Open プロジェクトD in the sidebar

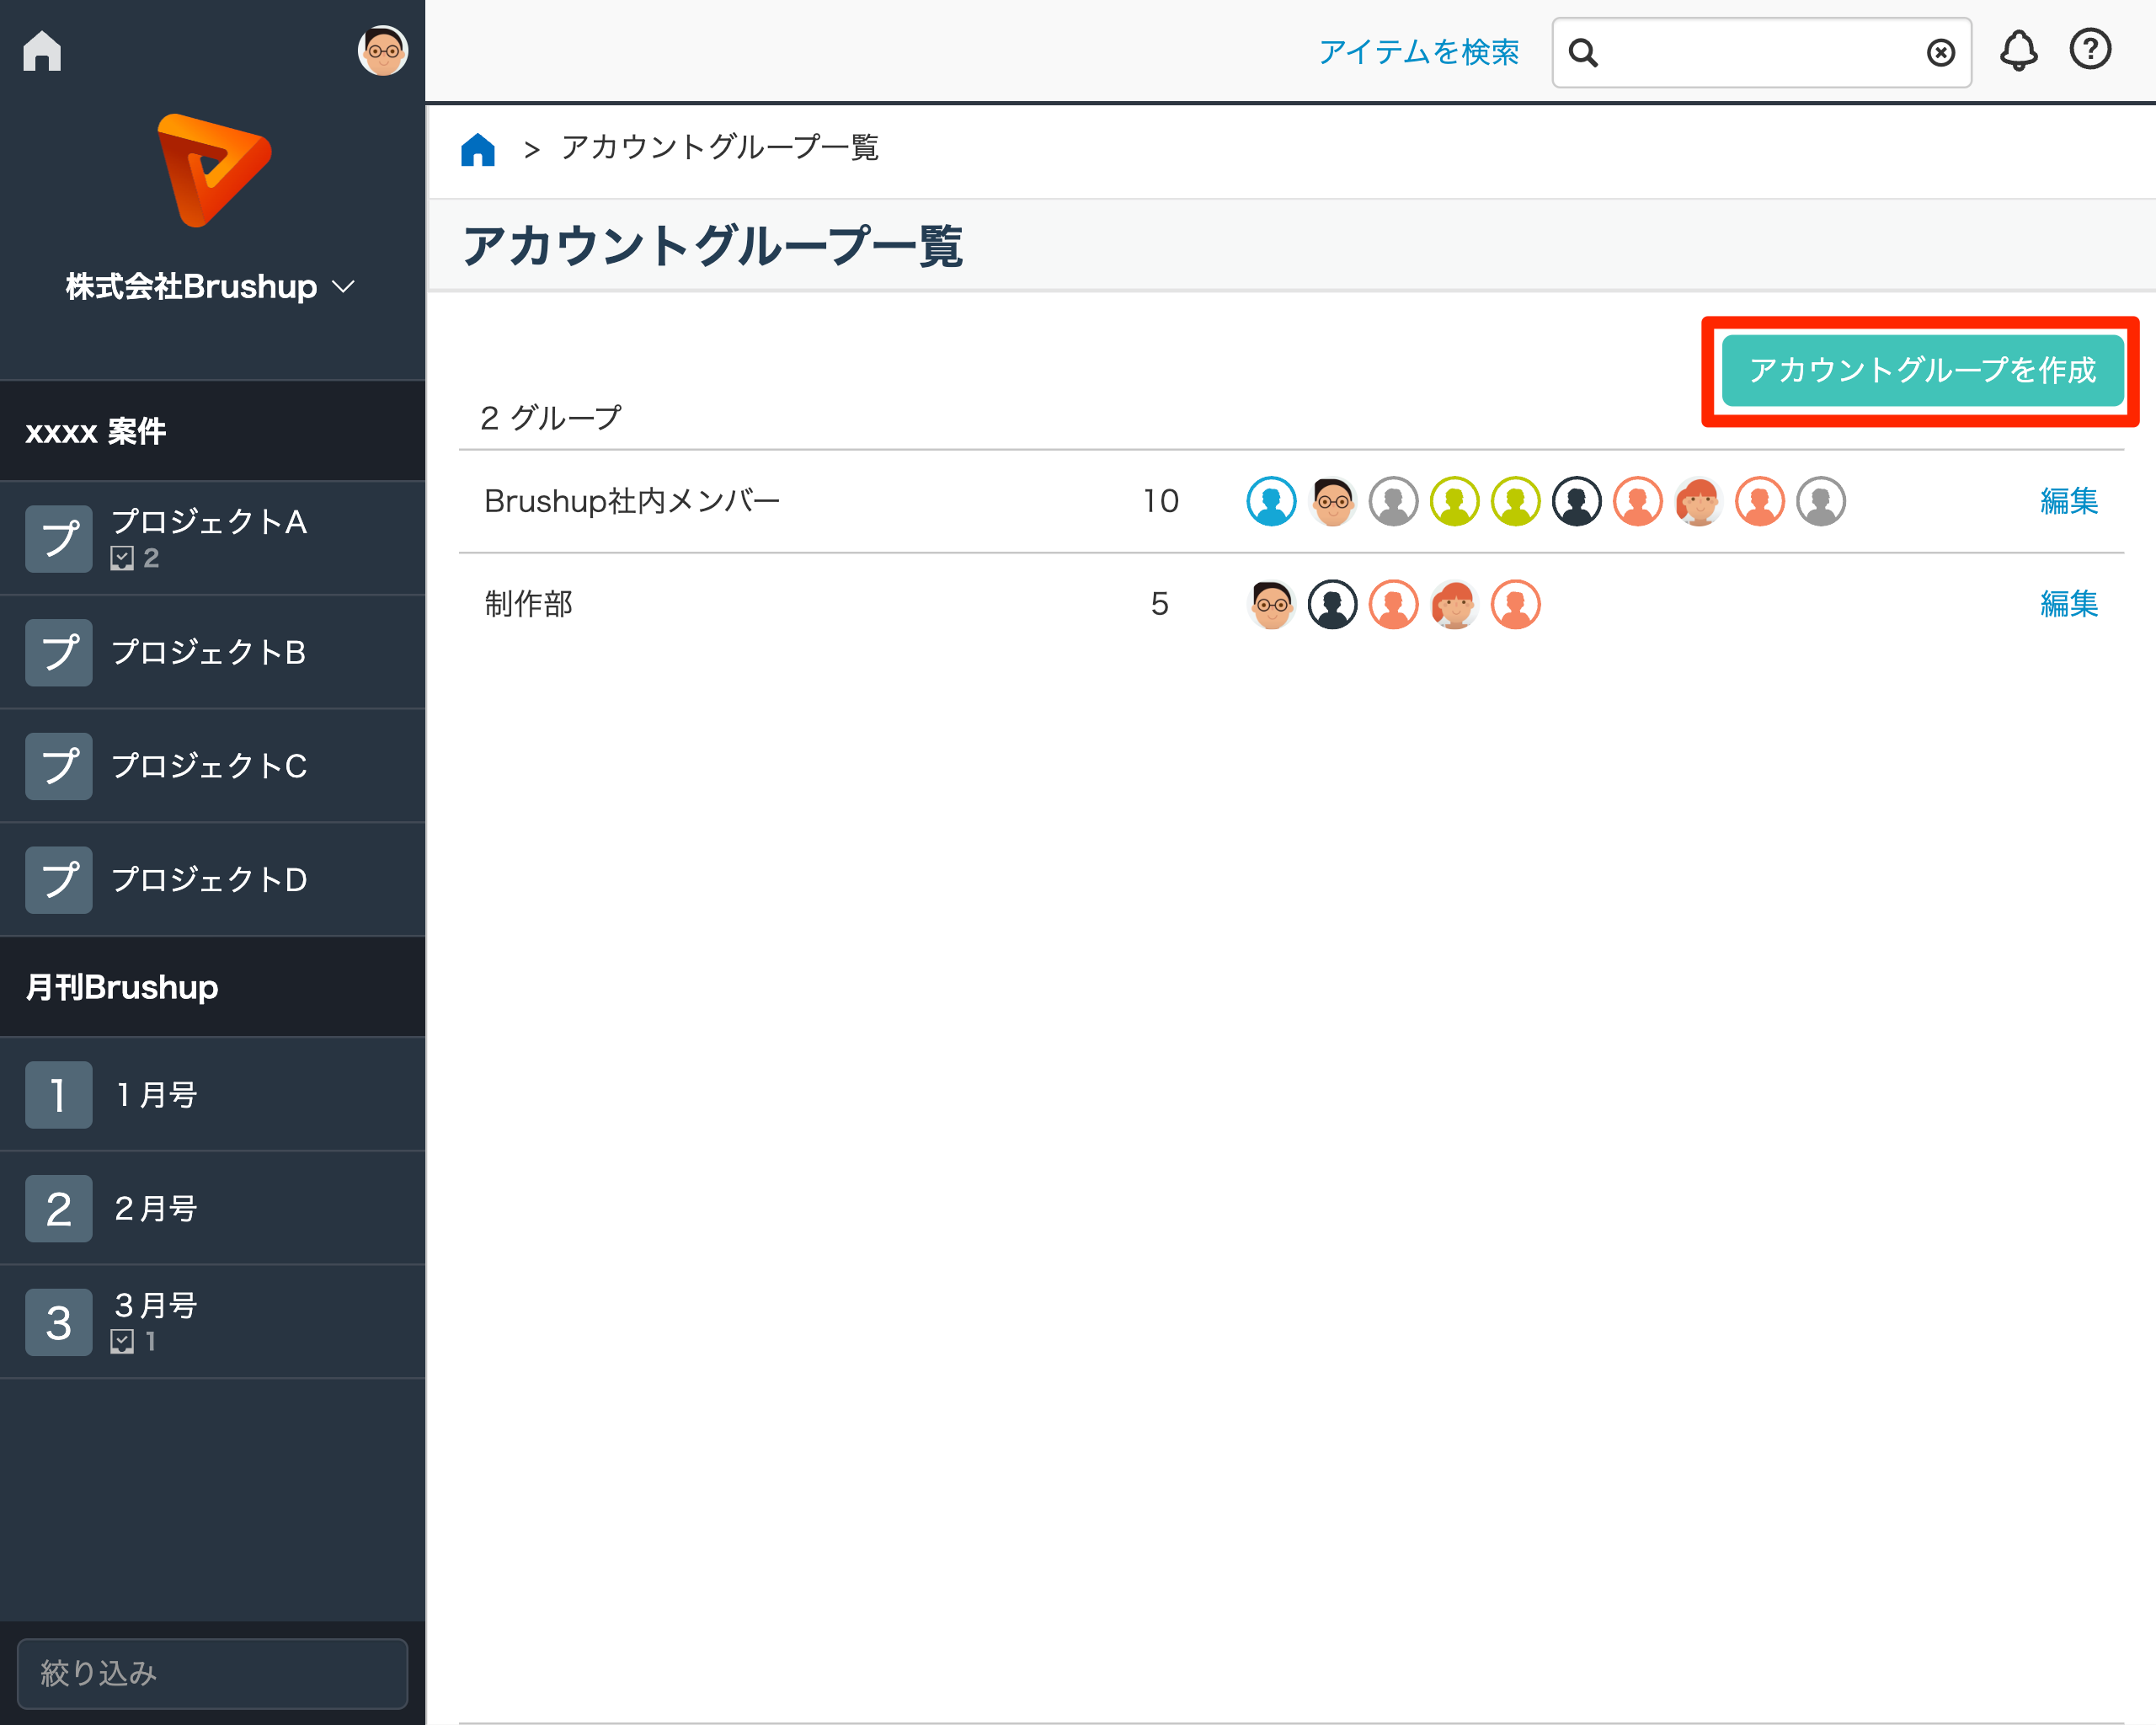pyautogui.click(x=212, y=879)
